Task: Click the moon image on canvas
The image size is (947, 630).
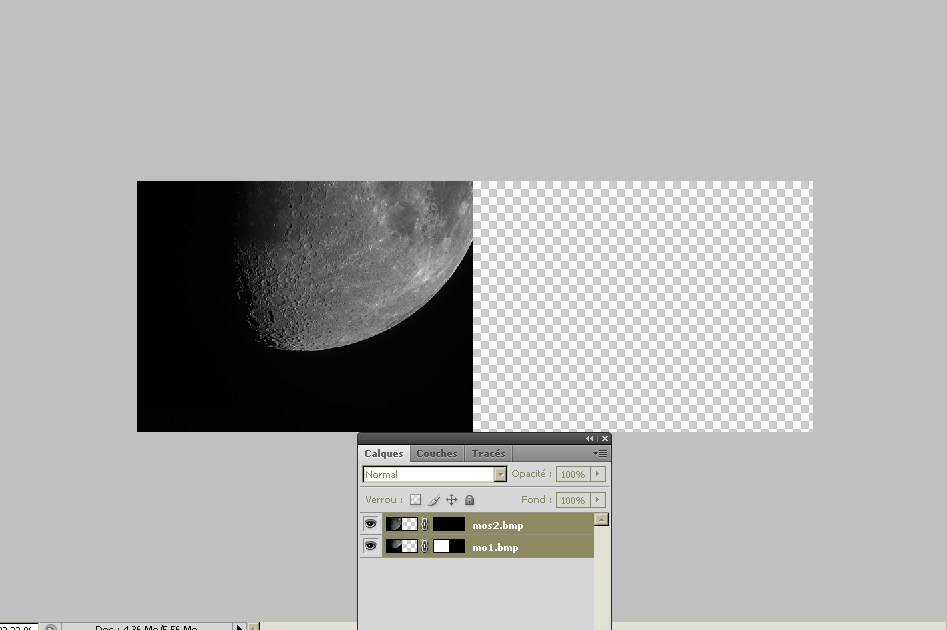Action: click(x=304, y=306)
